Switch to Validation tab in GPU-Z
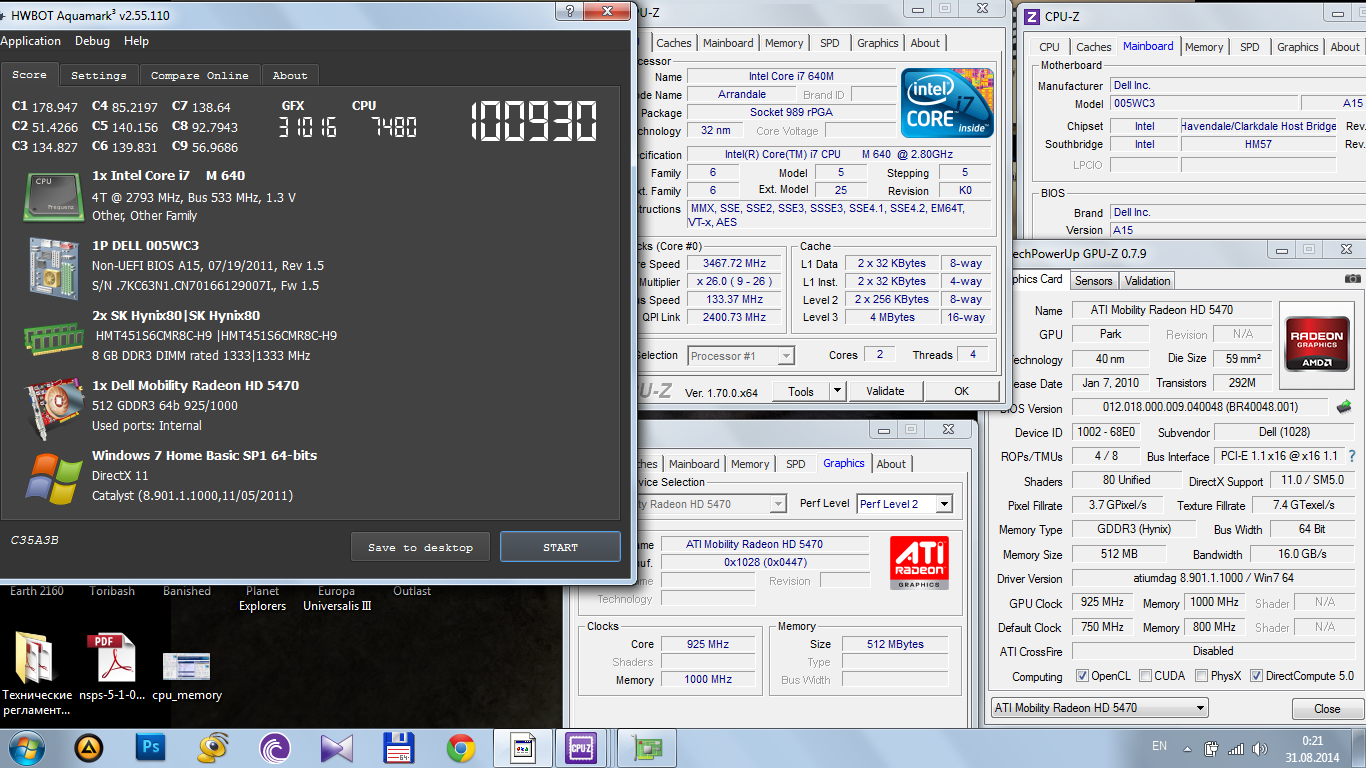Screen dimensions: 1366x768 coord(1147,281)
